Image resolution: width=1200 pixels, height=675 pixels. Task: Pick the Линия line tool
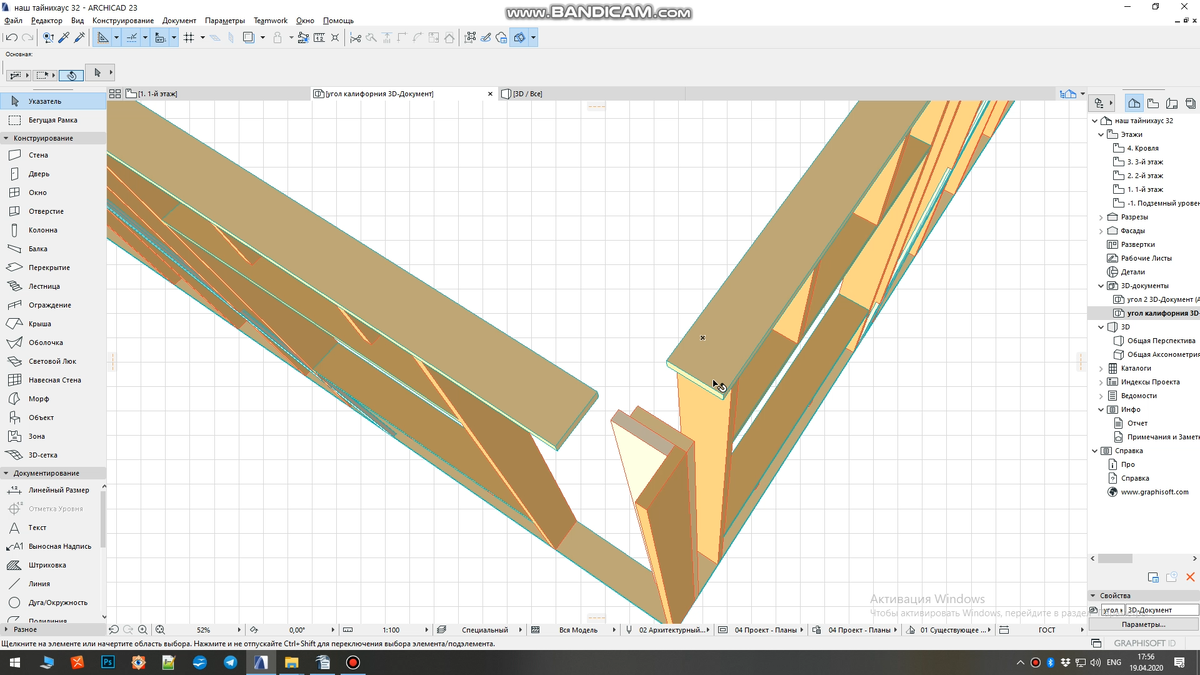50,584
